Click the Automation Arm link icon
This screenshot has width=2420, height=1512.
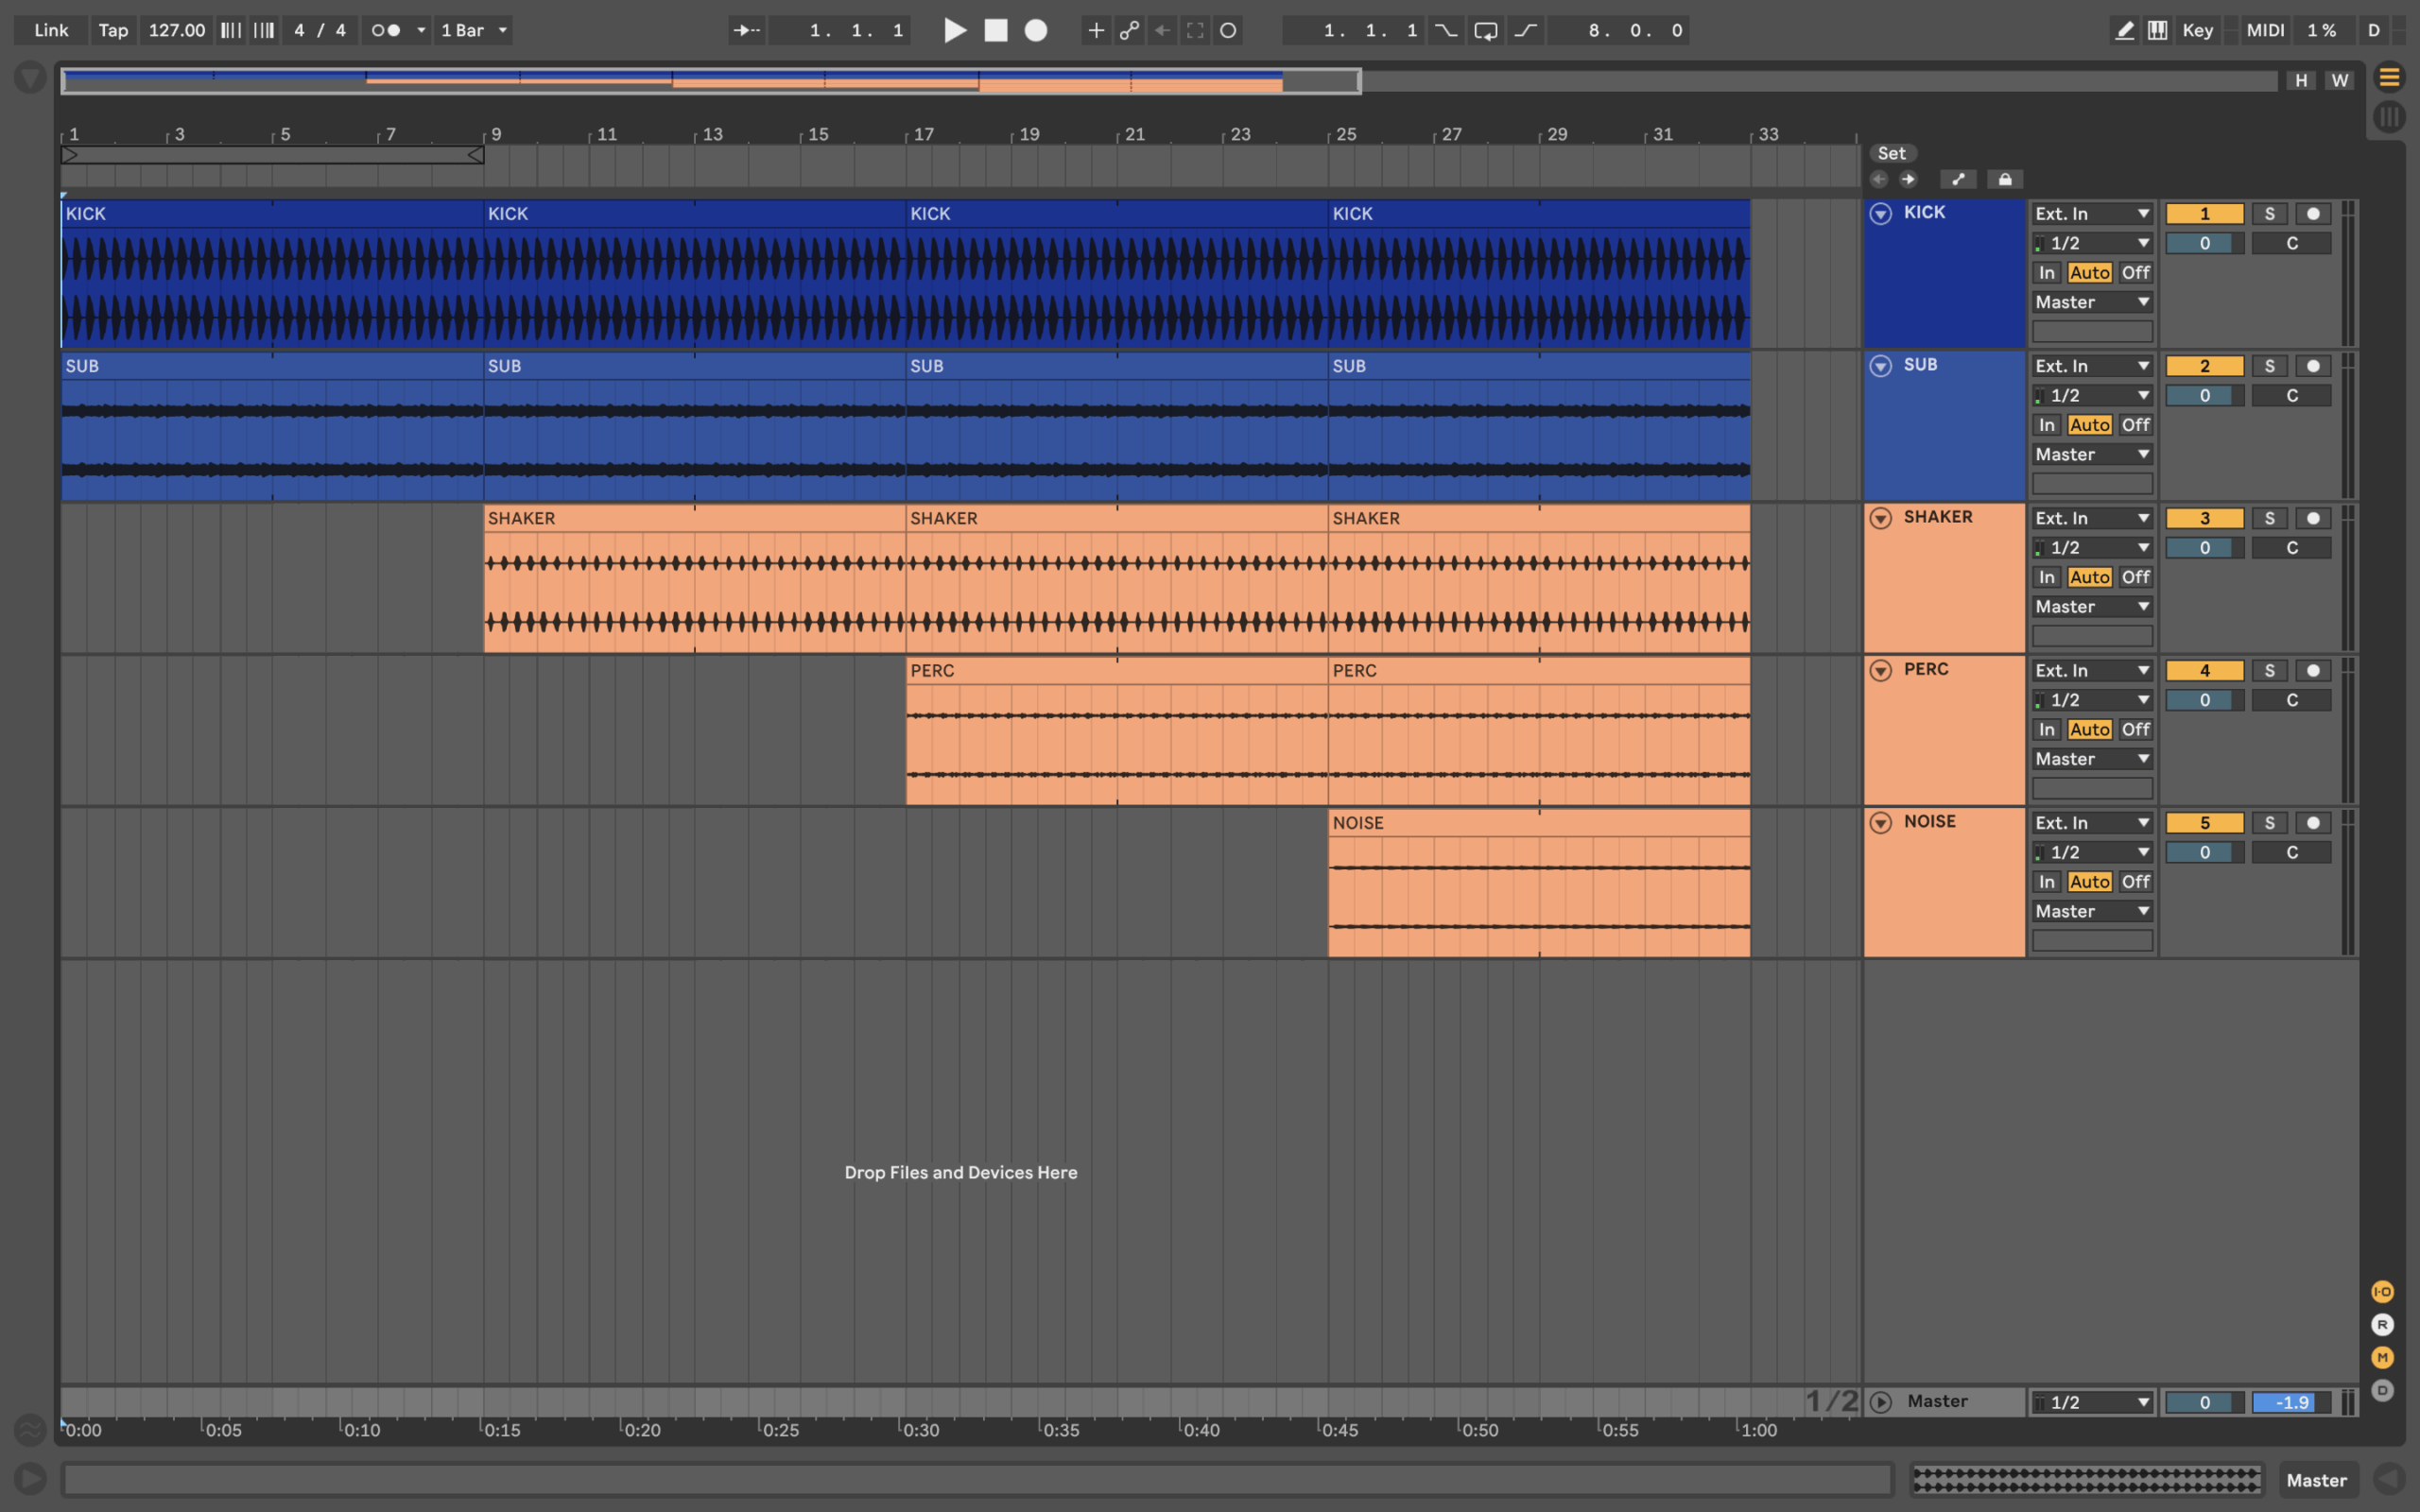(1129, 30)
